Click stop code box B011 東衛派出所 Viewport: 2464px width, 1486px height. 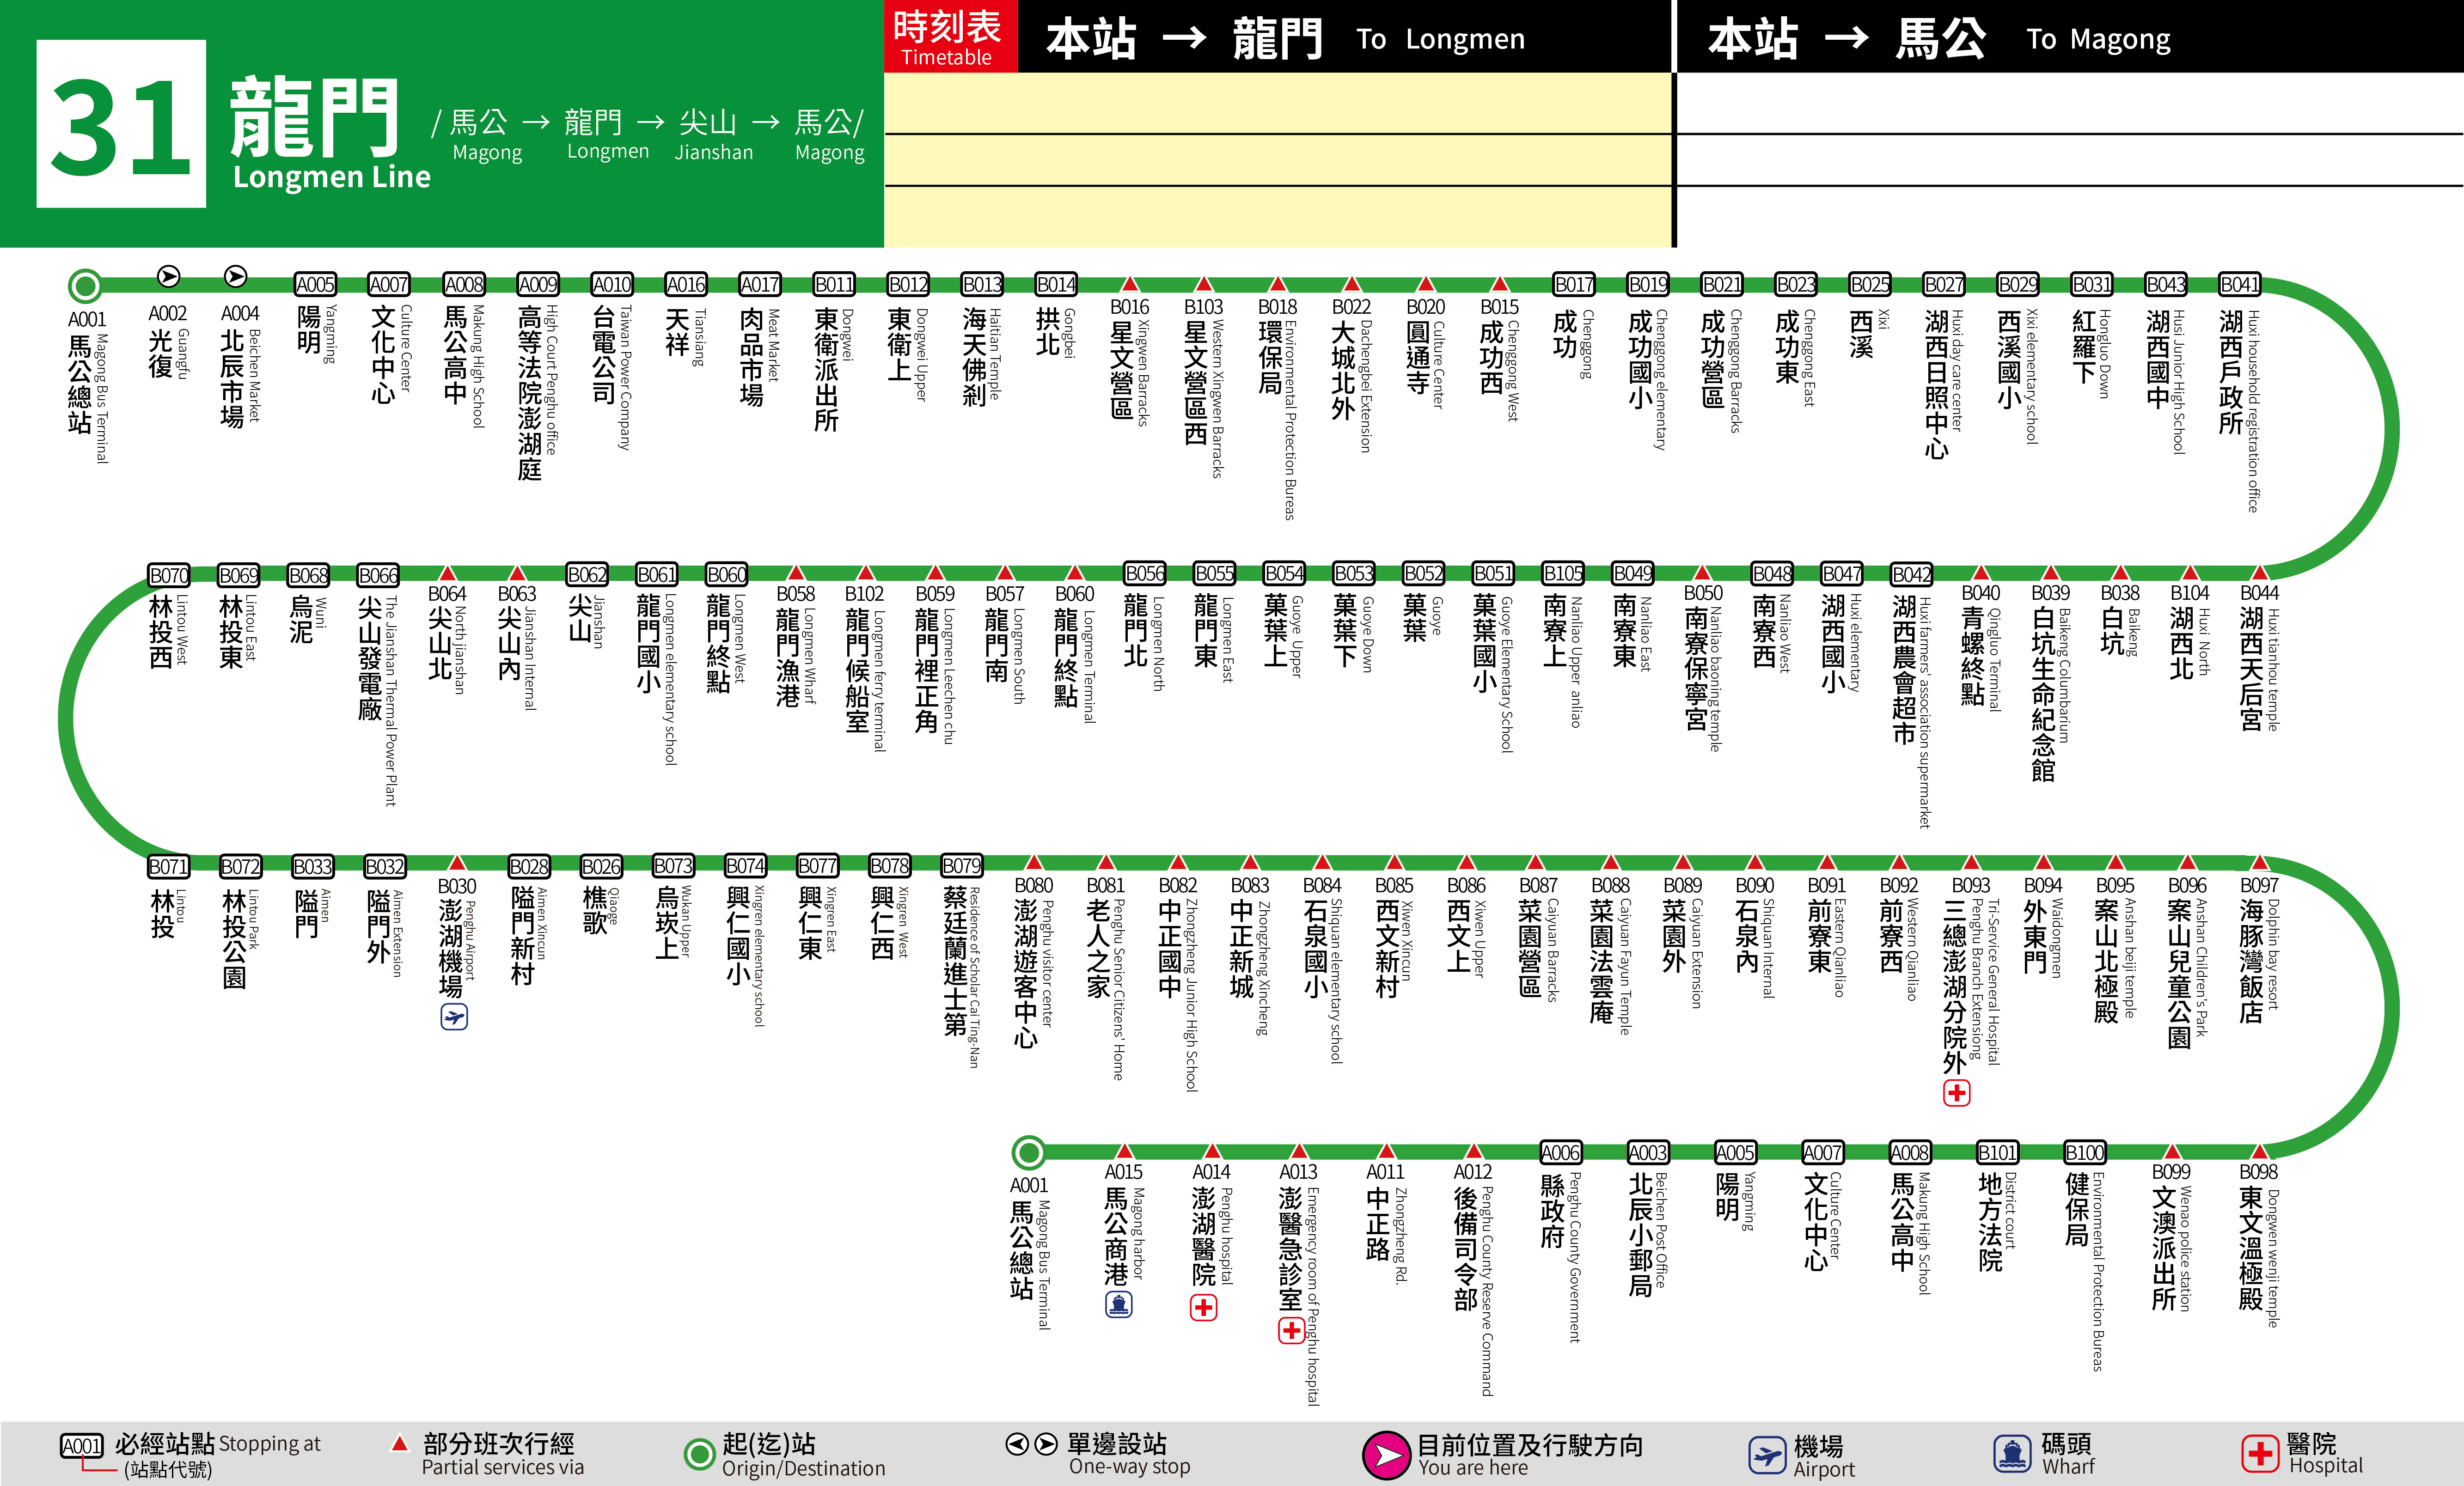coord(834,285)
